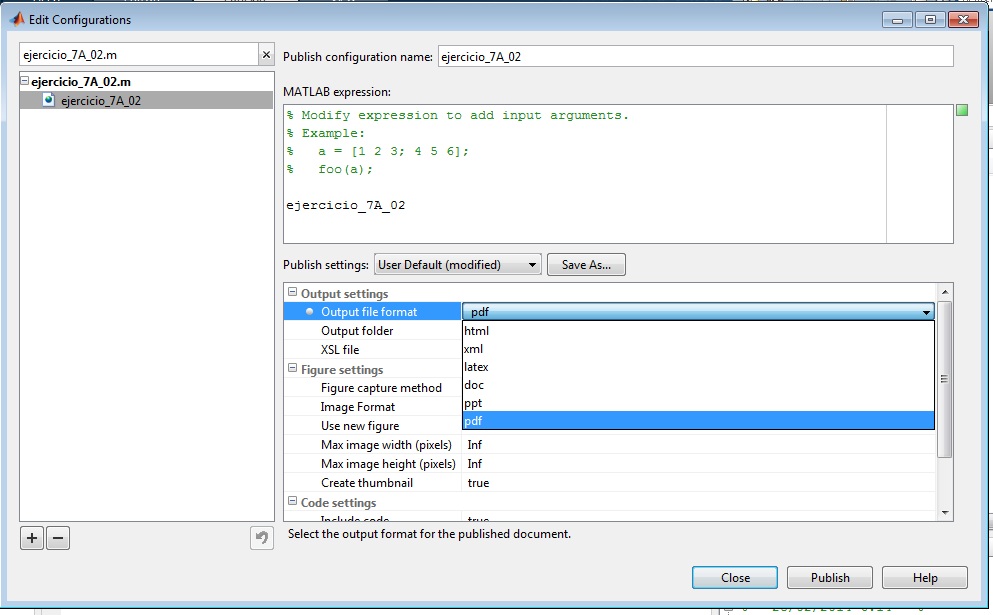Click the ejercicio_7A_02 expression line

[346, 205]
